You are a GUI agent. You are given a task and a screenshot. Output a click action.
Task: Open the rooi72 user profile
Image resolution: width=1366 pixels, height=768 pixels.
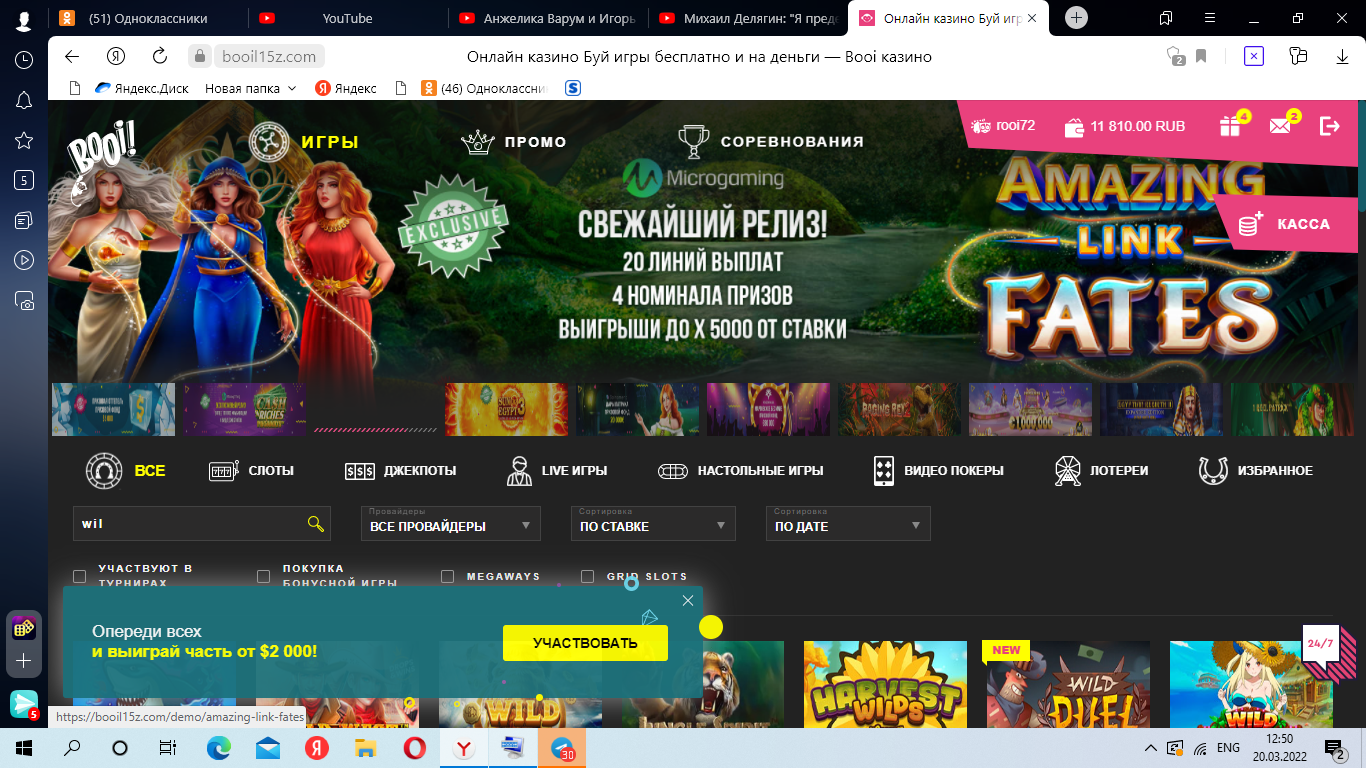pyautogui.click(x=1003, y=126)
